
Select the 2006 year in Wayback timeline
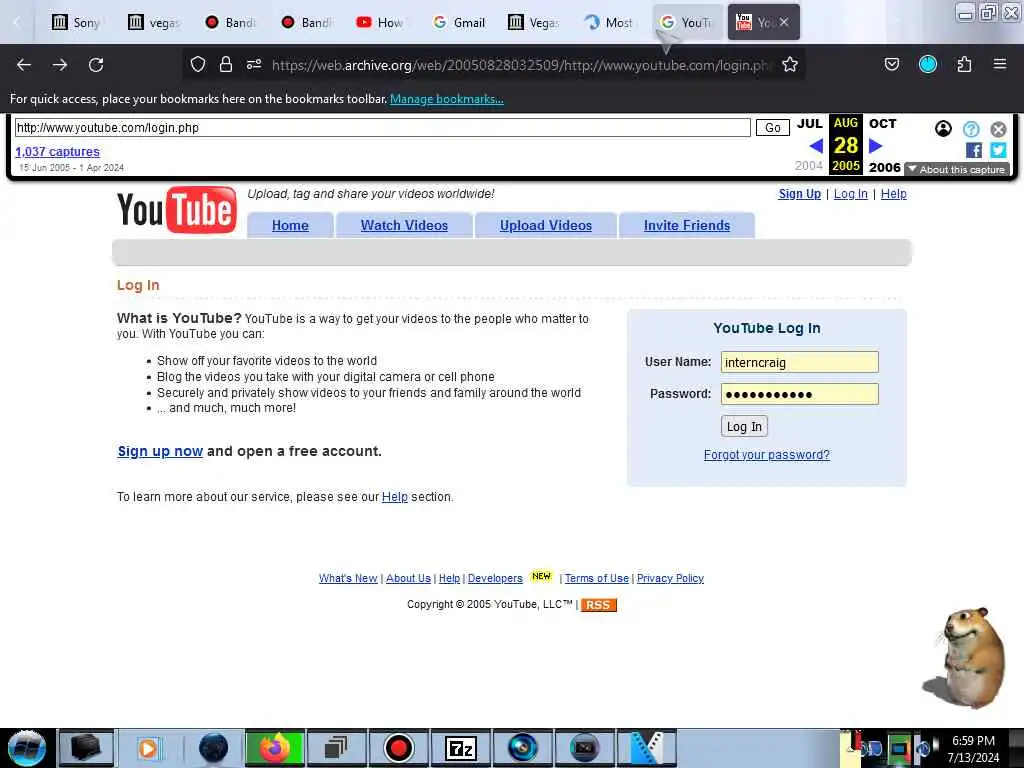pos(885,167)
